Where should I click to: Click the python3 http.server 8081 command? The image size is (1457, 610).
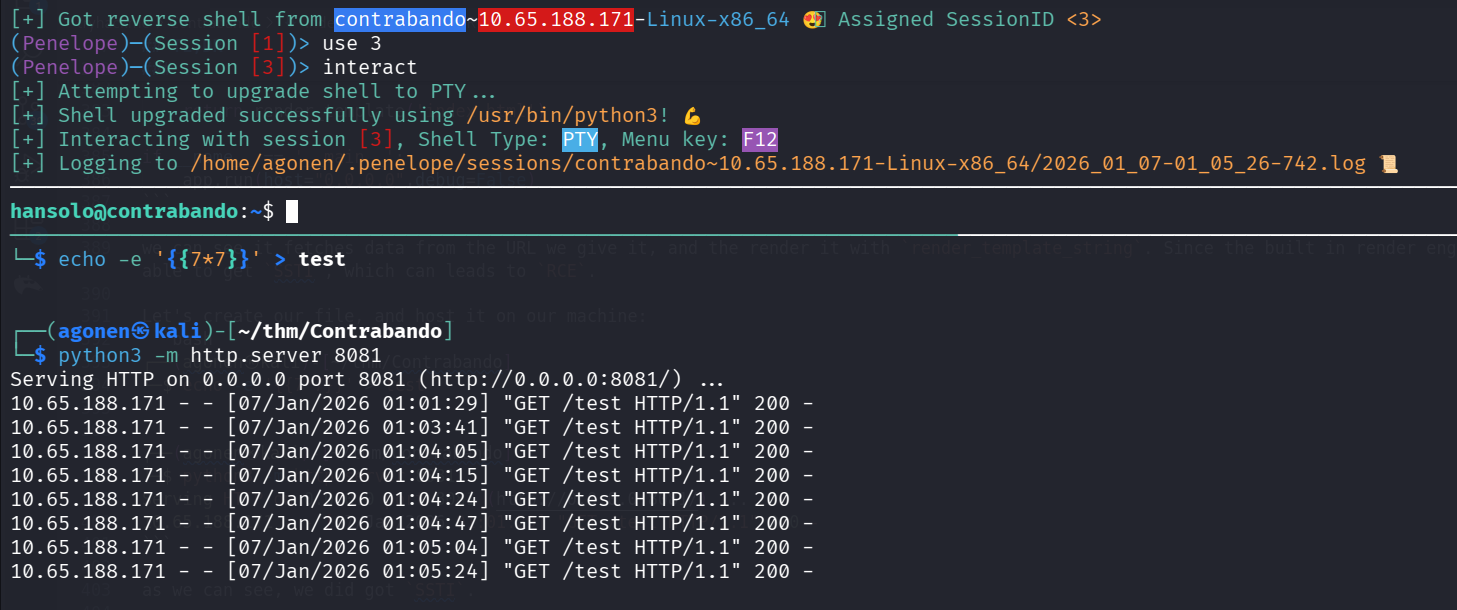tap(219, 355)
